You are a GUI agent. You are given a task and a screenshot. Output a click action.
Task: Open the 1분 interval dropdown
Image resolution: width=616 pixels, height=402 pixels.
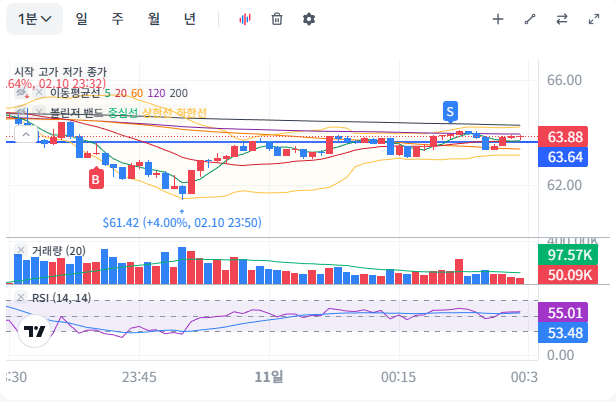pos(39,19)
